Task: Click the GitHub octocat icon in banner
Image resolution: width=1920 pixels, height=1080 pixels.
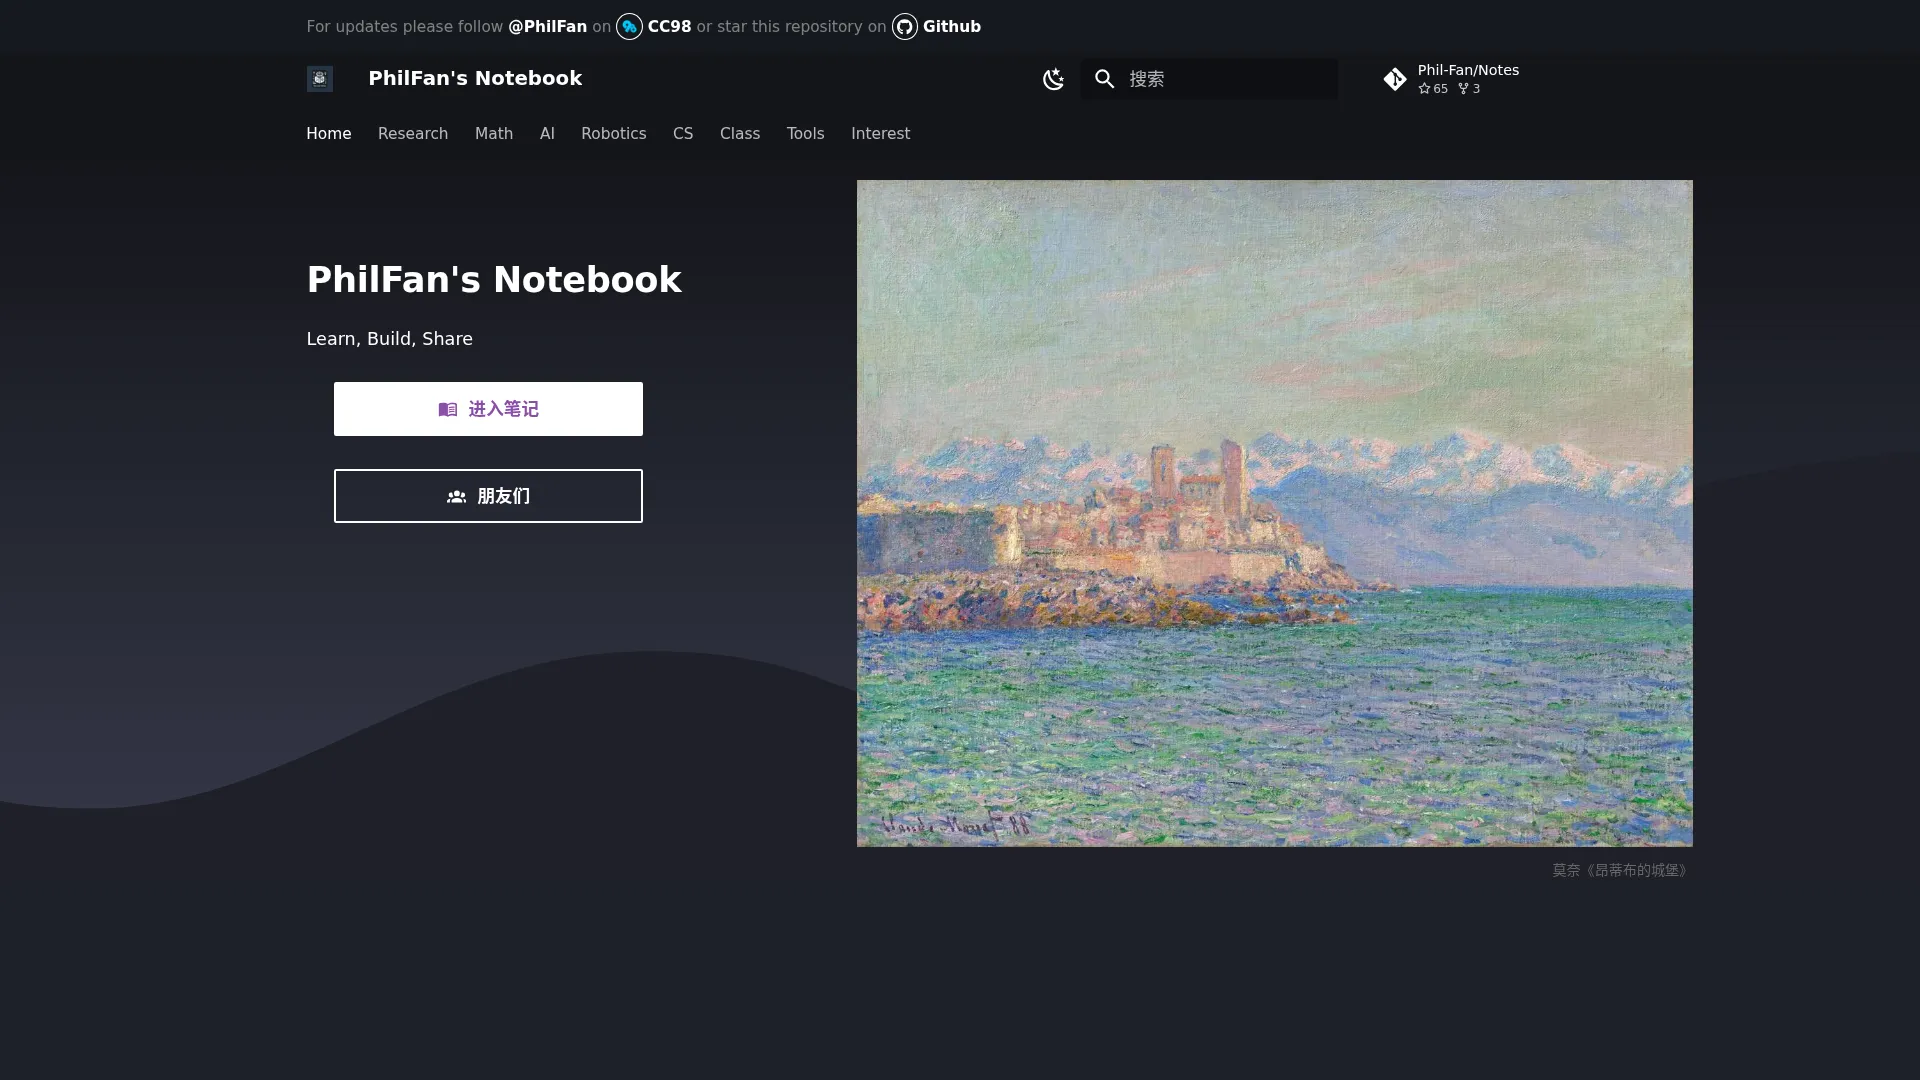Action: point(905,27)
